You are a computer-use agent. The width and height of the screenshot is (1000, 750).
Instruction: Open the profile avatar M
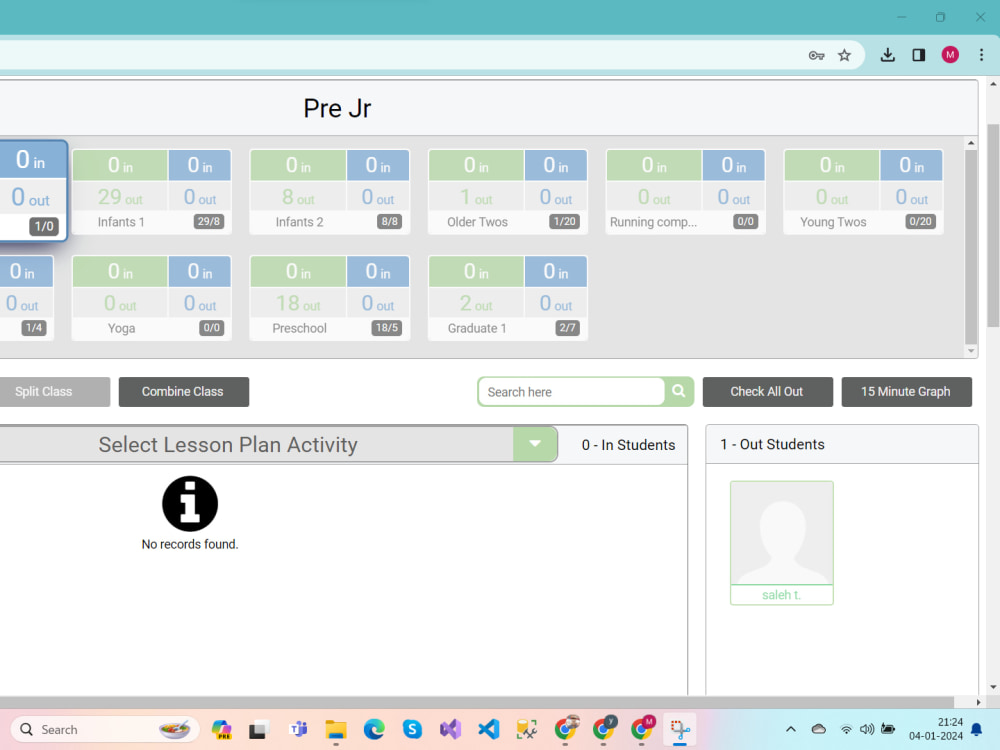(950, 55)
